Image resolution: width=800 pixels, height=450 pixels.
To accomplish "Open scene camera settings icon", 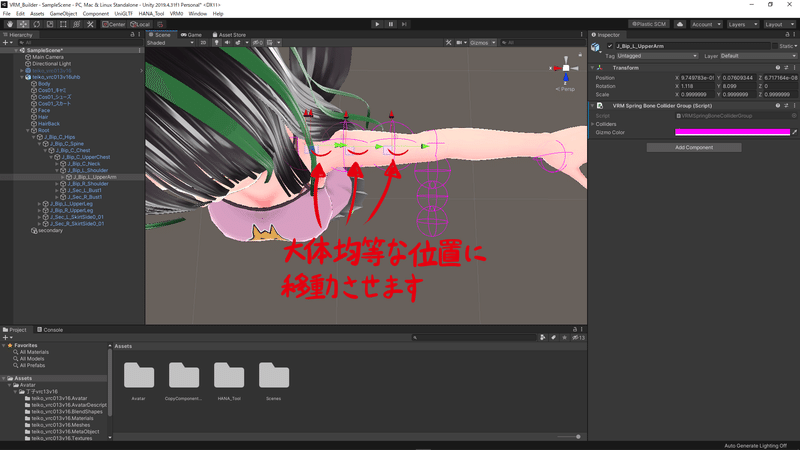I will (459, 43).
